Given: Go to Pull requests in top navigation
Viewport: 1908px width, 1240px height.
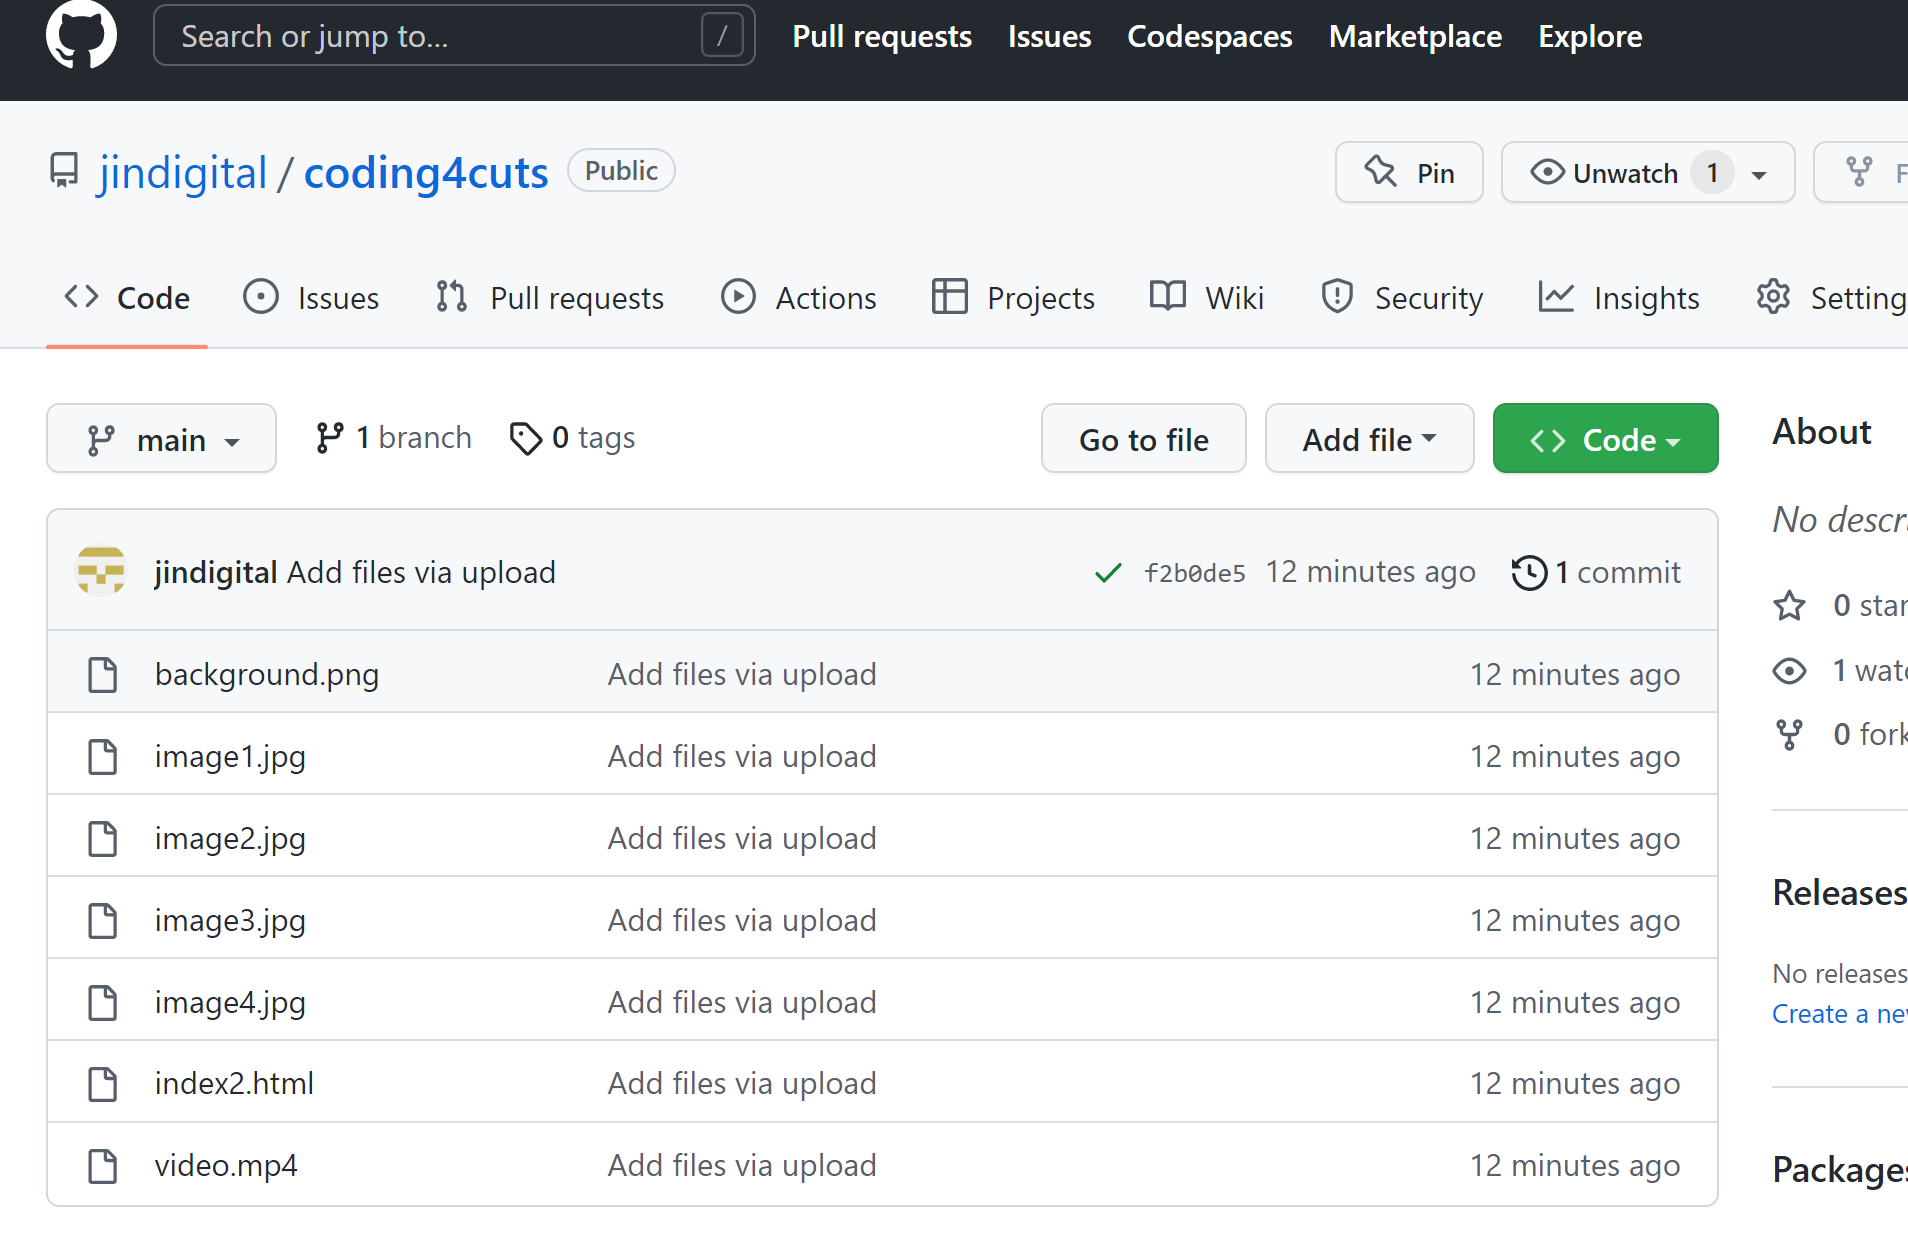Looking at the screenshot, I should coord(882,36).
